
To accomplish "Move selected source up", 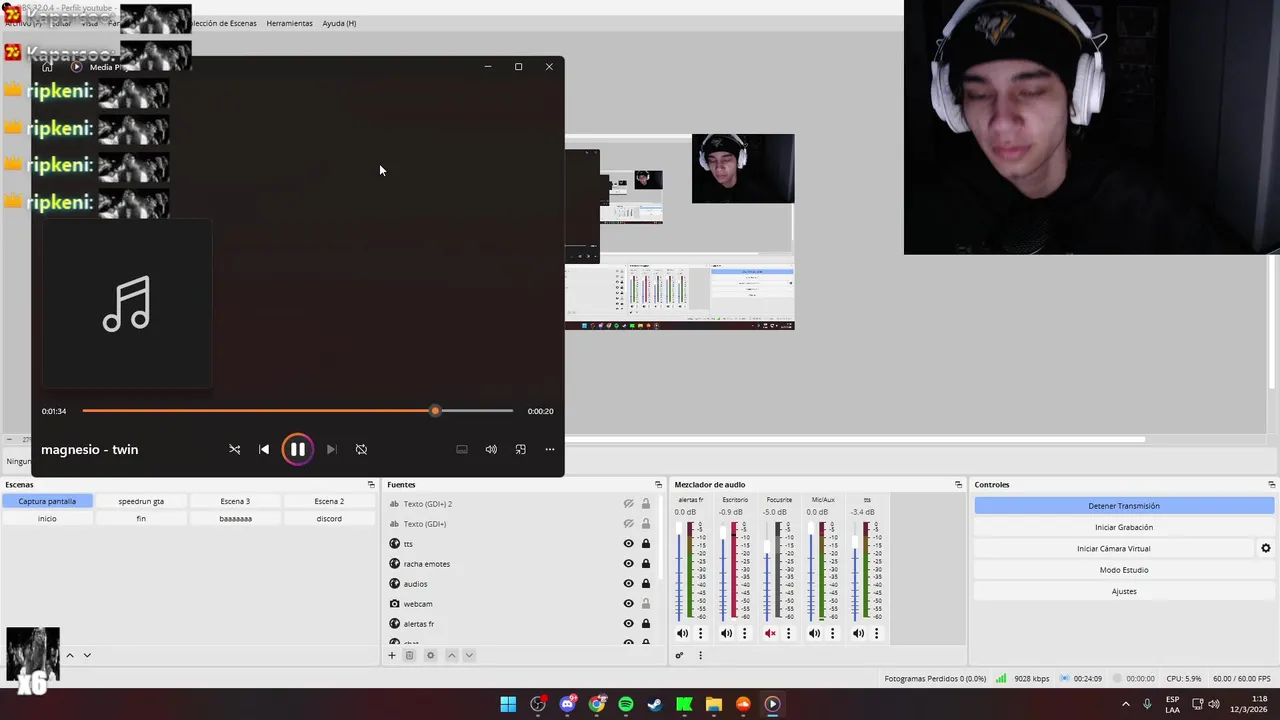I will pyautogui.click(x=451, y=655).
